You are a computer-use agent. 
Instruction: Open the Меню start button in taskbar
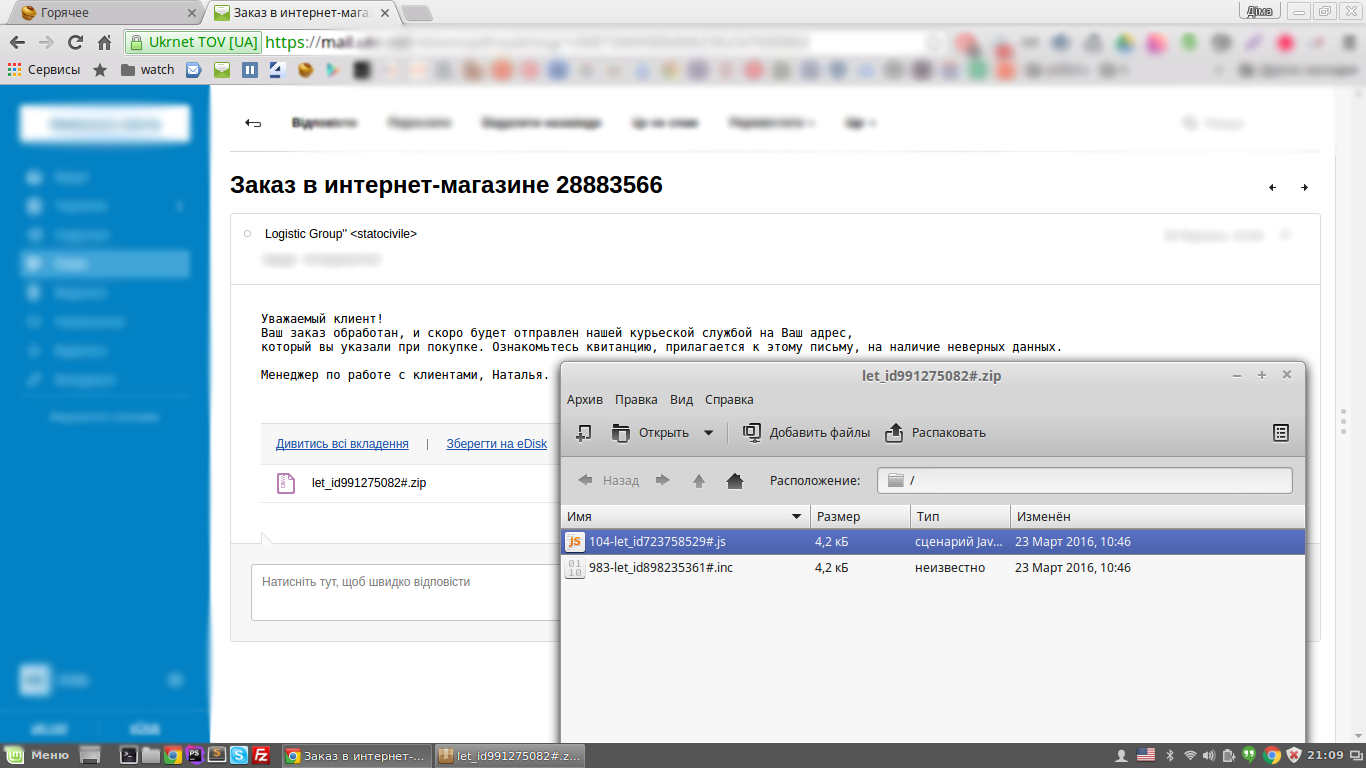pyautogui.click(x=38, y=755)
